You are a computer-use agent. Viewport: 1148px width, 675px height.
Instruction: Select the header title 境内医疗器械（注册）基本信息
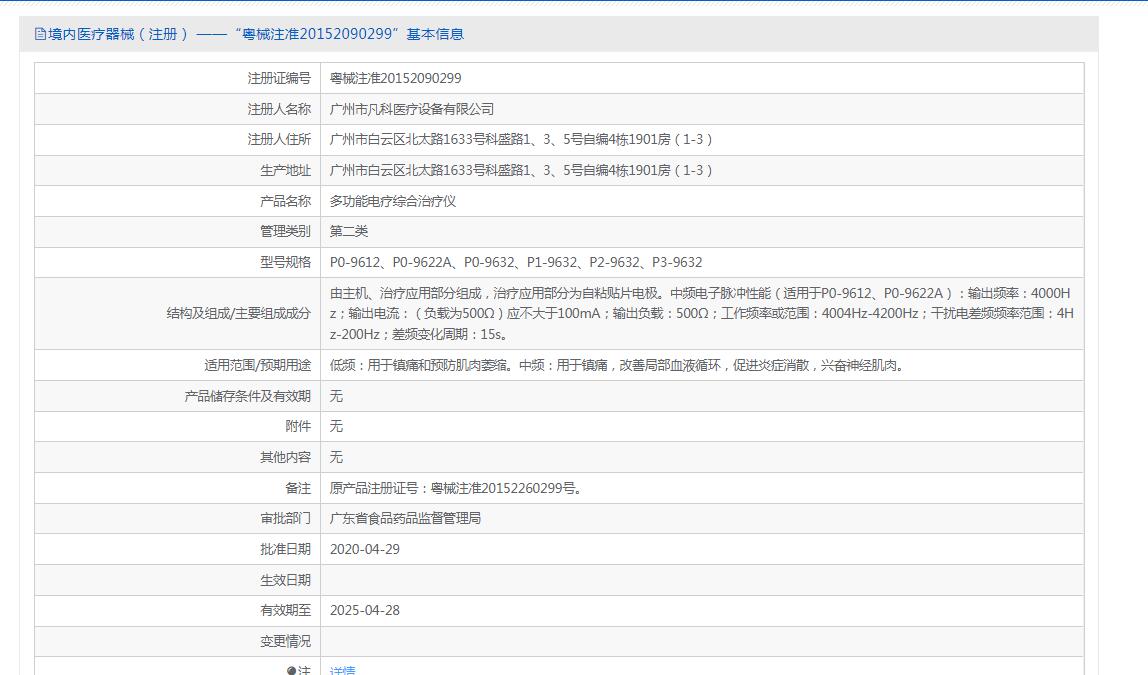click(256, 34)
